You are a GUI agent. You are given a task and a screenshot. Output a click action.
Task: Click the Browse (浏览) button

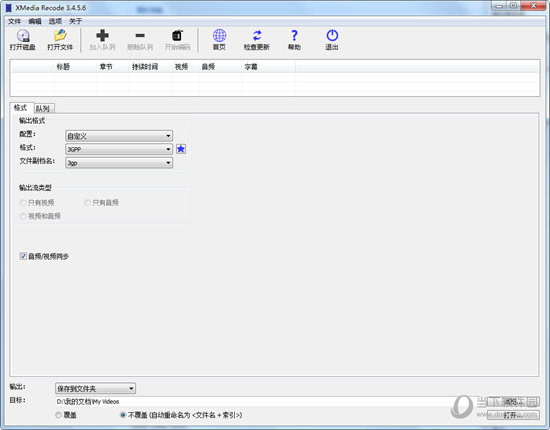point(513,402)
